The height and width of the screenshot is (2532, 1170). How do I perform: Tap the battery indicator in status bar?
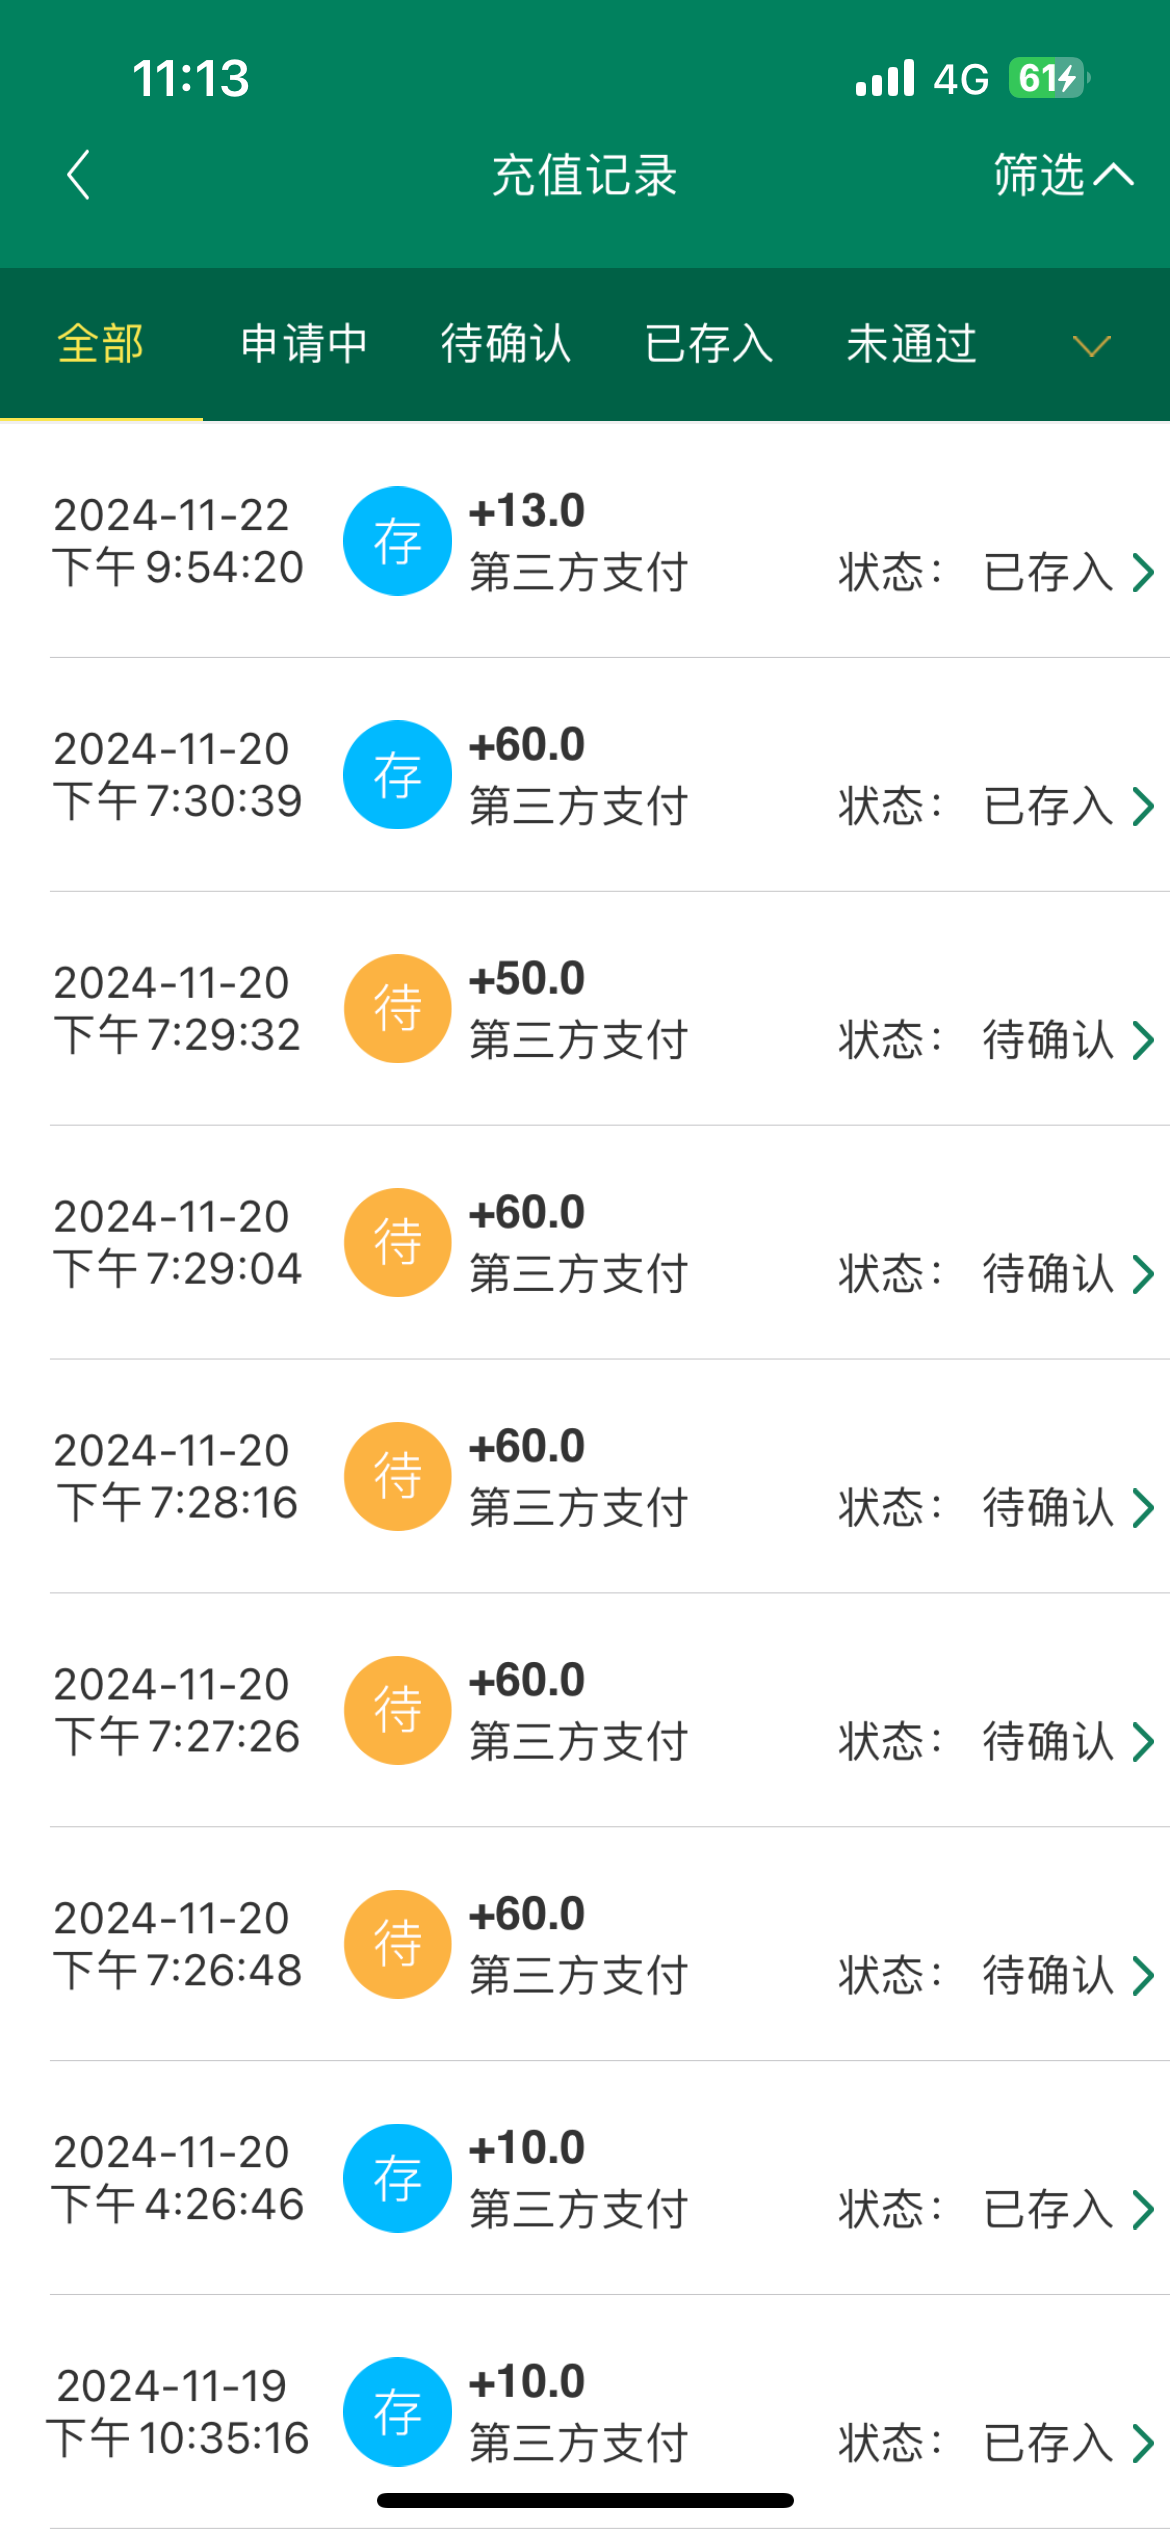click(1047, 78)
